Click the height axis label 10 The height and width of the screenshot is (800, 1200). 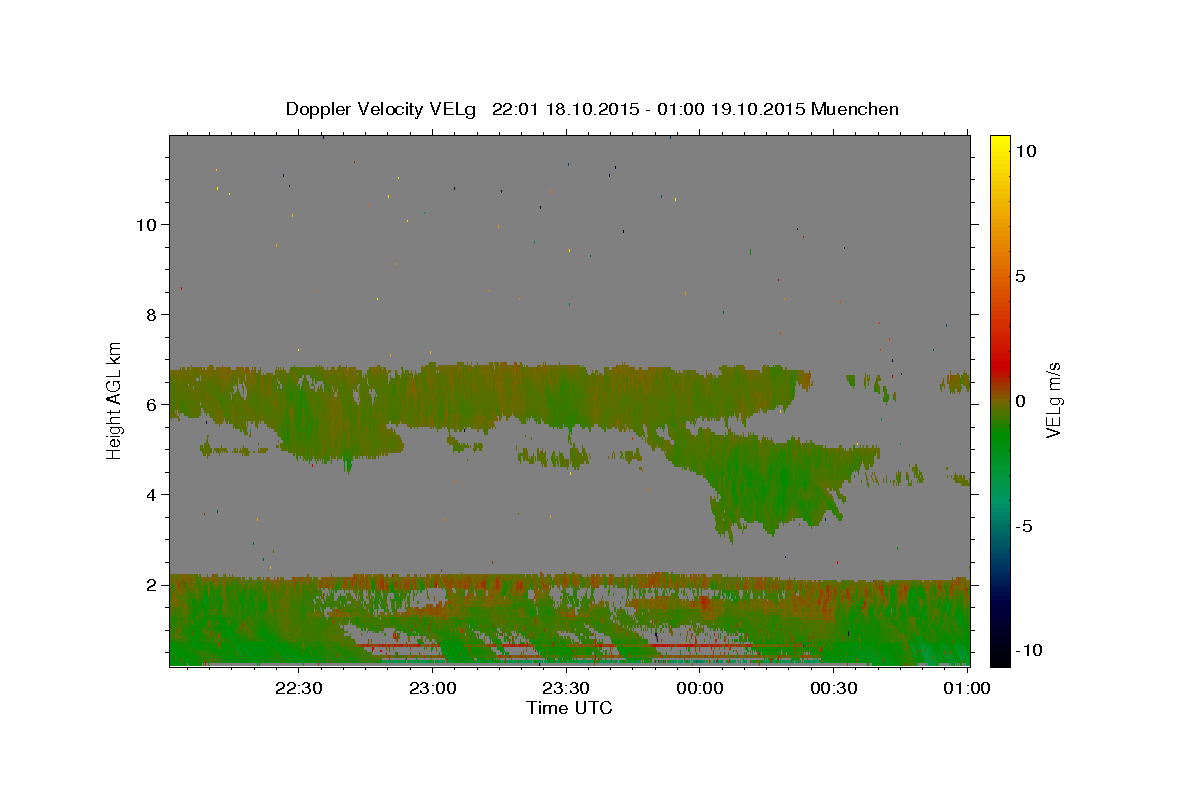pyautogui.click(x=146, y=224)
